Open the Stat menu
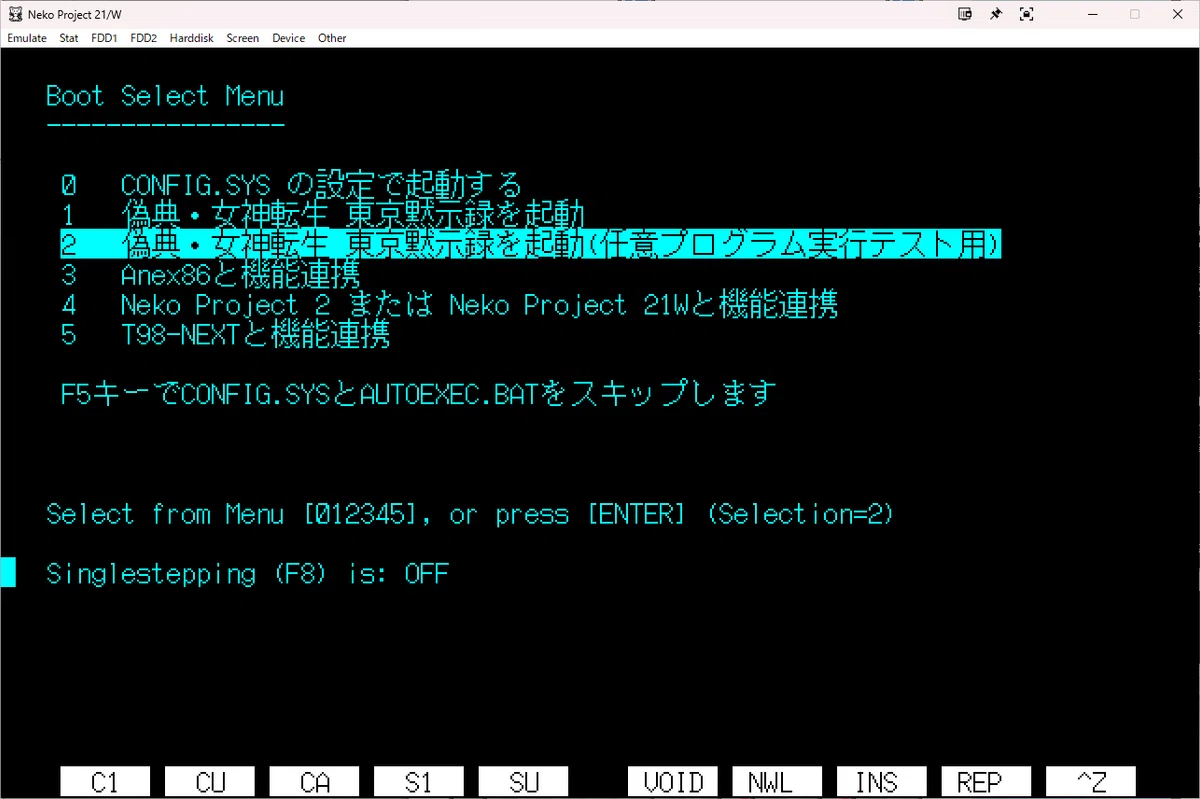Image resolution: width=1200 pixels, height=799 pixels. 68,38
